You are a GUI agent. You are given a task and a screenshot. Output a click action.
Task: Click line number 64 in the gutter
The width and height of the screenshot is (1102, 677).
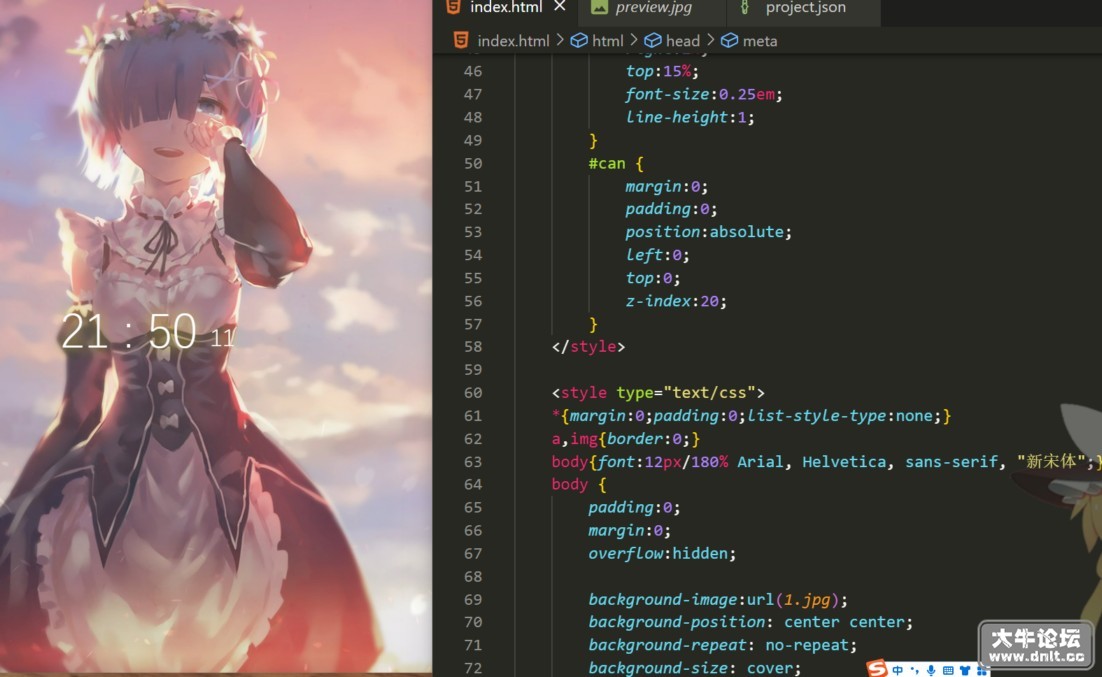(x=473, y=484)
